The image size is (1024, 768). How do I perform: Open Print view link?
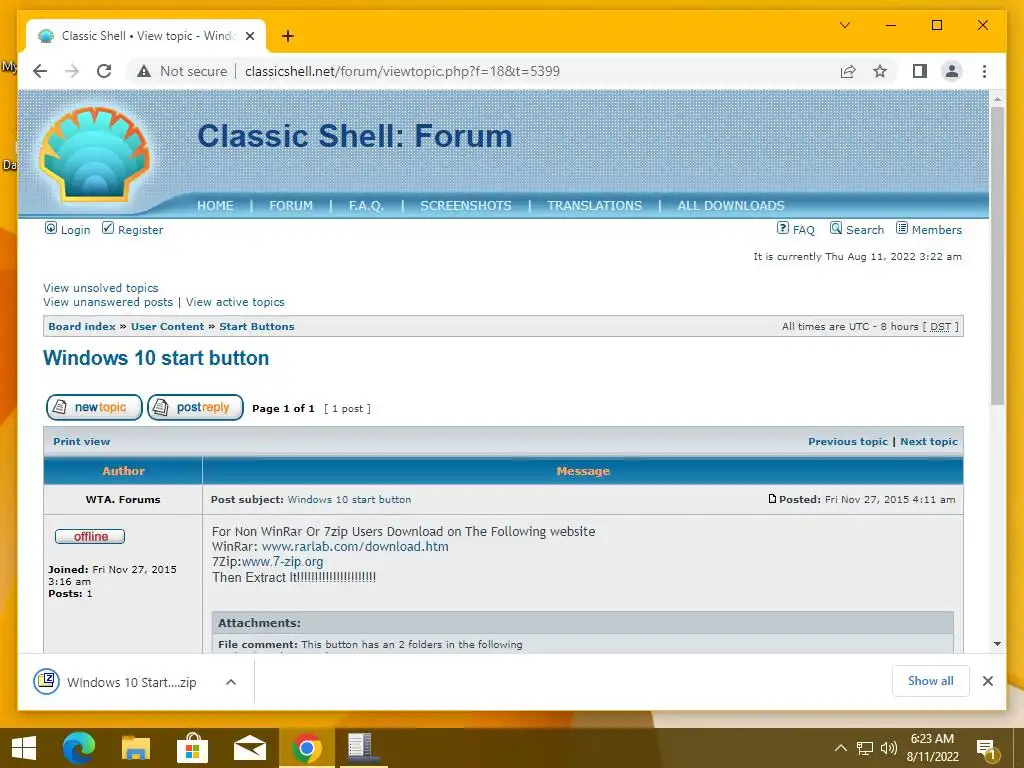tap(82, 441)
